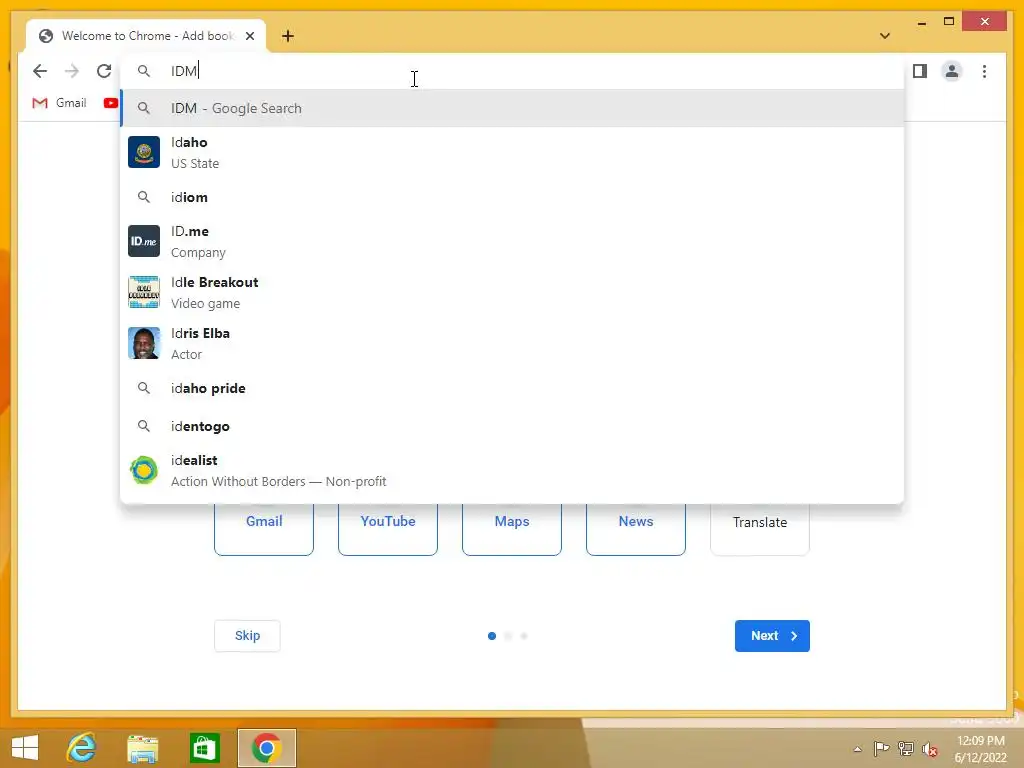Select the YouTube bookmark card
Image resolution: width=1024 pixels, height=768 pixels.
point(388,529)
